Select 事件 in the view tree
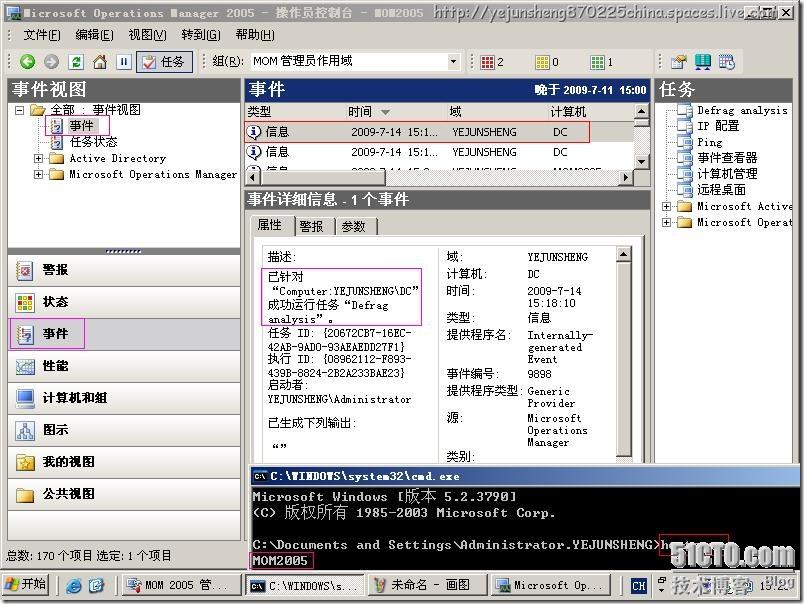This screenshot has height=604, width=804. tap(81, 126)
